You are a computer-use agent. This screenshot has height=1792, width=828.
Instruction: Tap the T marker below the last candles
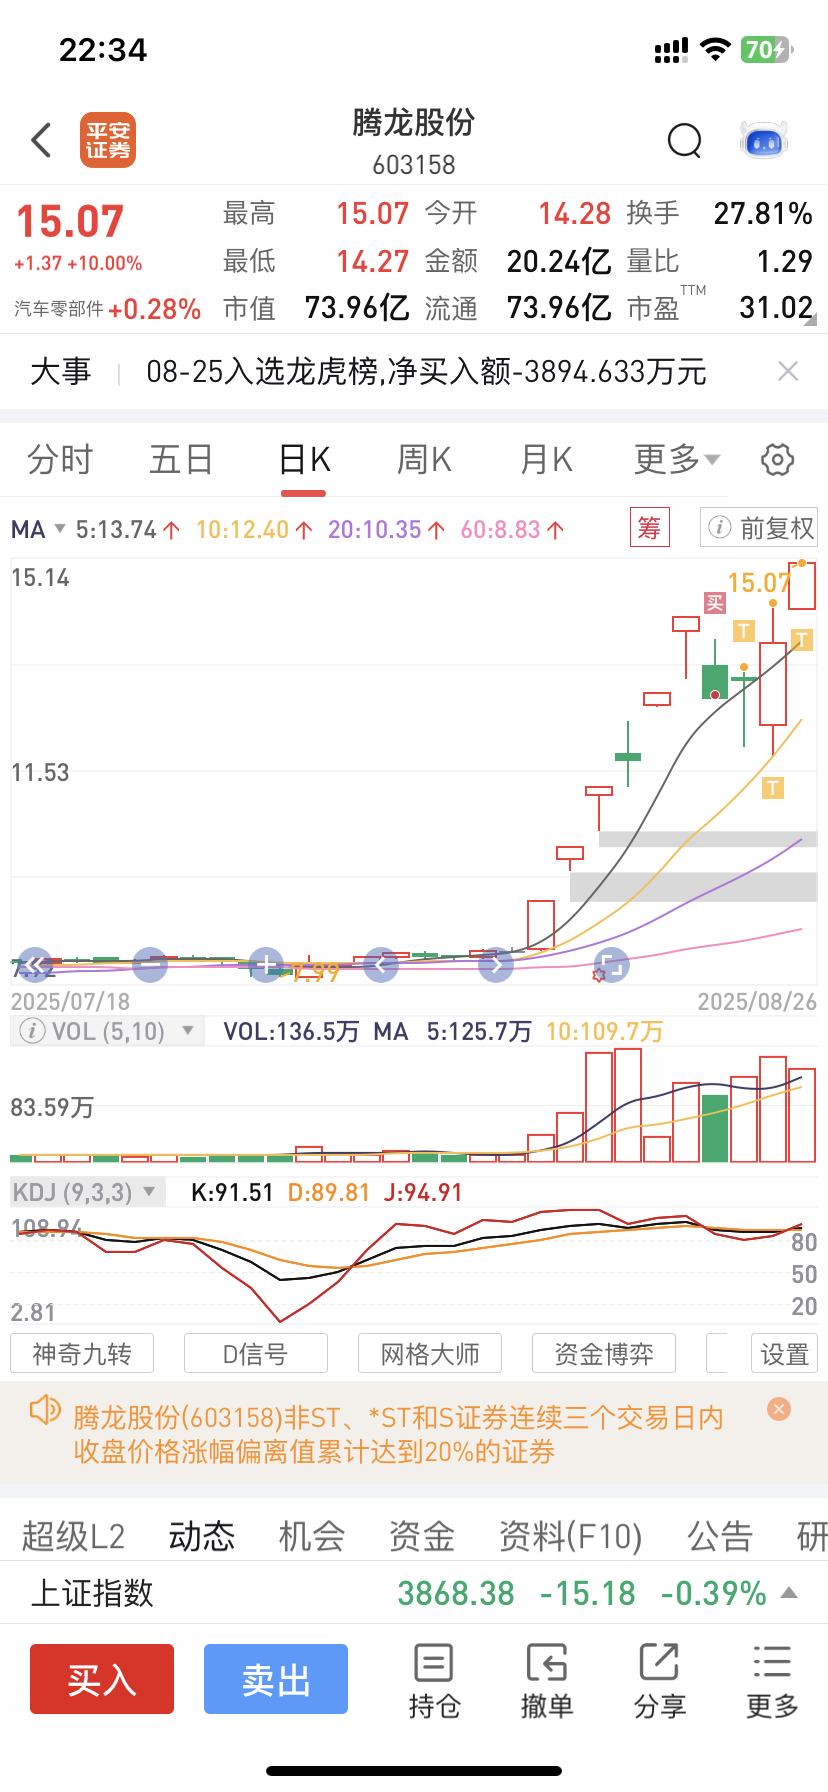pyautogui.click(x=773, y=788)
